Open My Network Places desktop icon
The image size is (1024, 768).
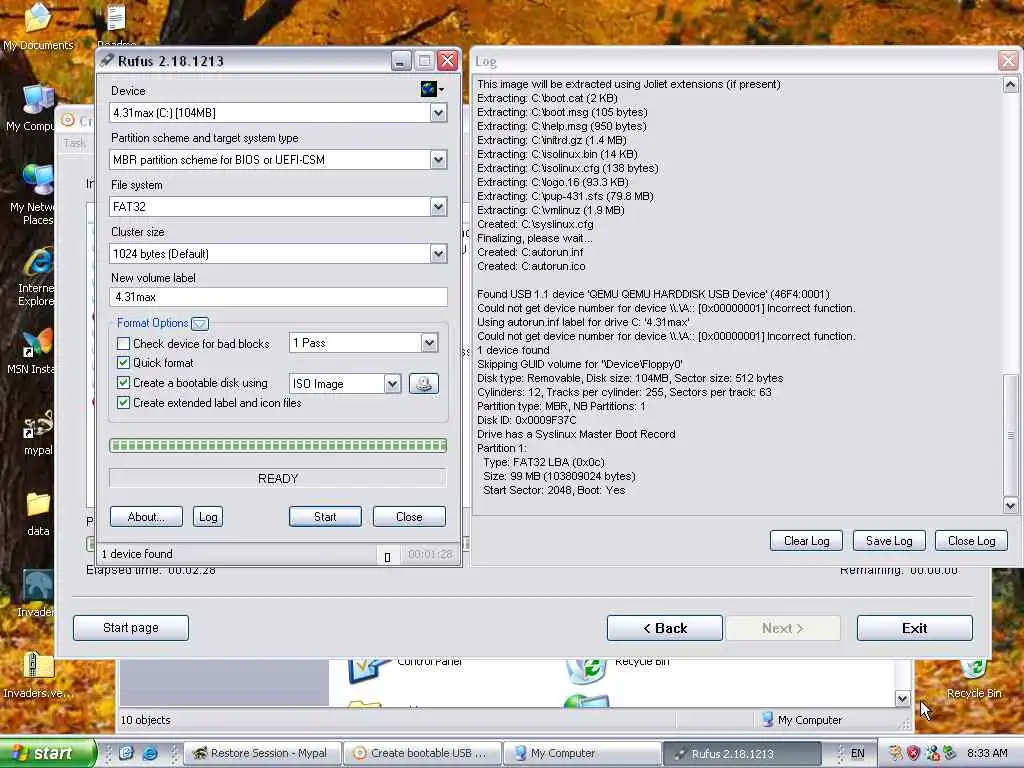[x=34, y=194]
